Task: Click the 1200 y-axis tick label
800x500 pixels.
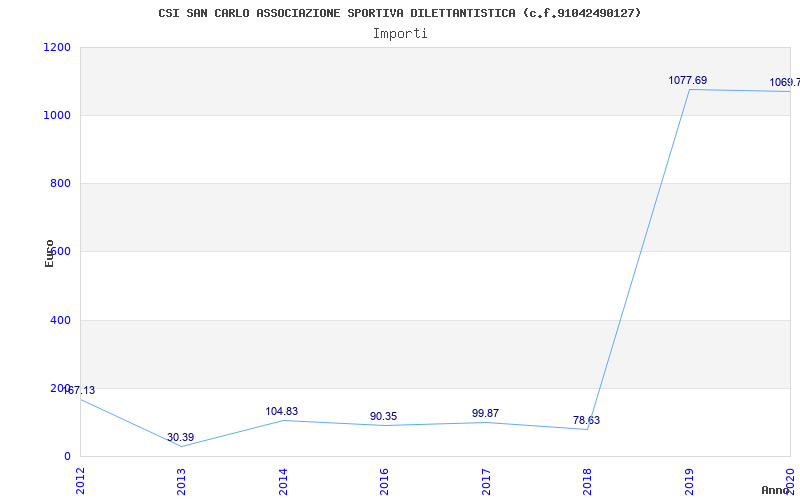Action: [x=57, y=47]
